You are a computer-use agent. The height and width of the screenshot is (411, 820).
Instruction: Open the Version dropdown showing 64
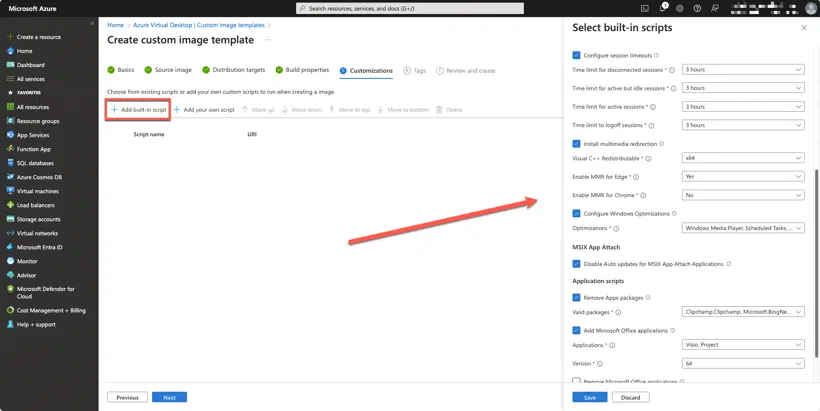click(x=743, y=363)
